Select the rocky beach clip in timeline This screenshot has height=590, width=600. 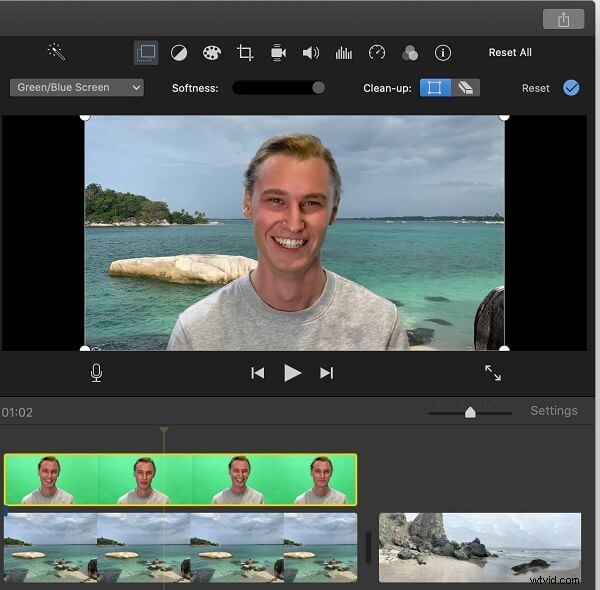click(x=480, y=548)
